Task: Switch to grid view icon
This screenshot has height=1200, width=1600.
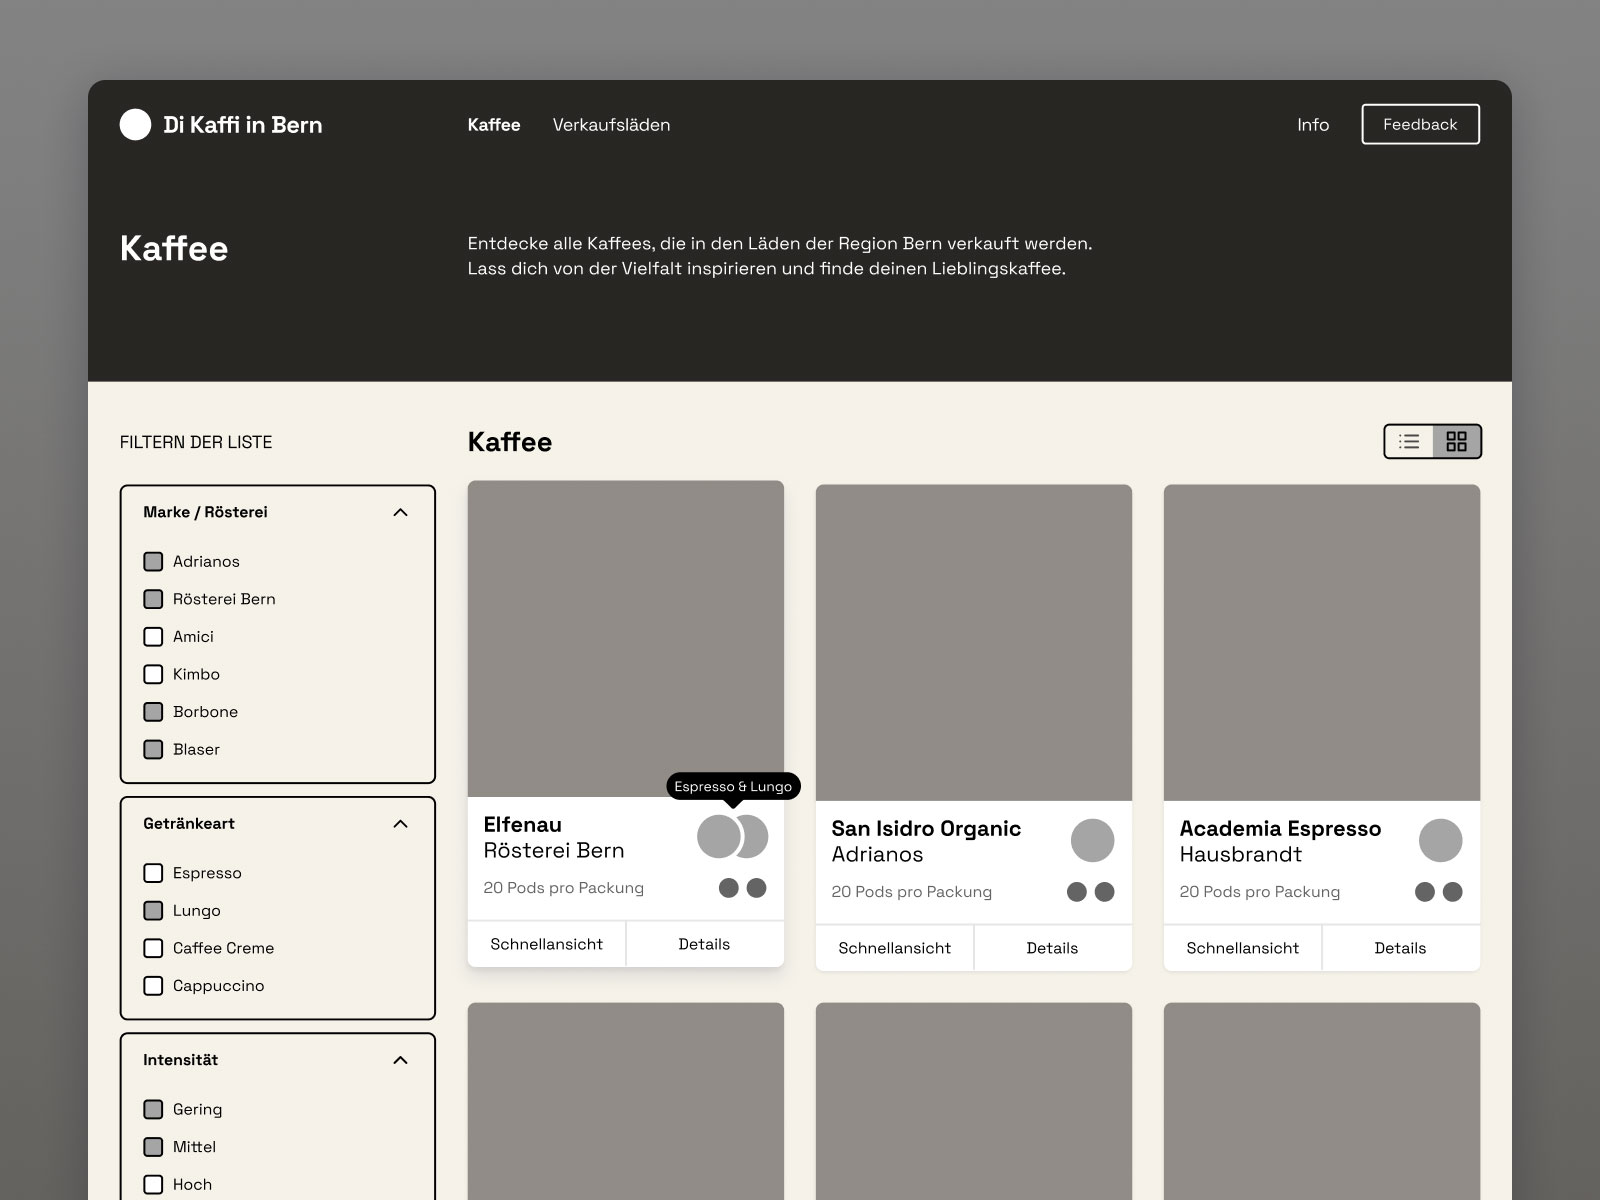Action: pos(1456,441)
